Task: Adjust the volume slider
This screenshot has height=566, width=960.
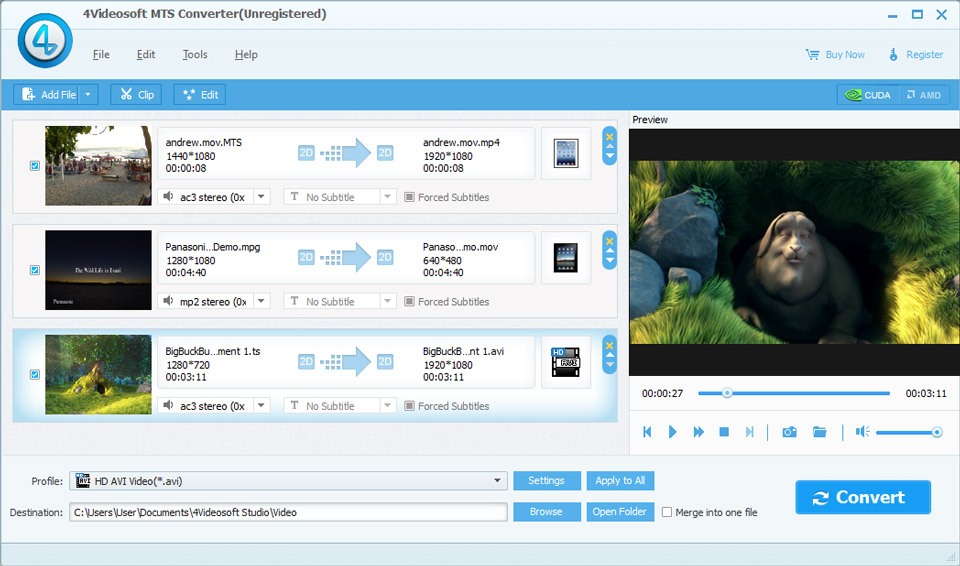Action: coord(909,432)
